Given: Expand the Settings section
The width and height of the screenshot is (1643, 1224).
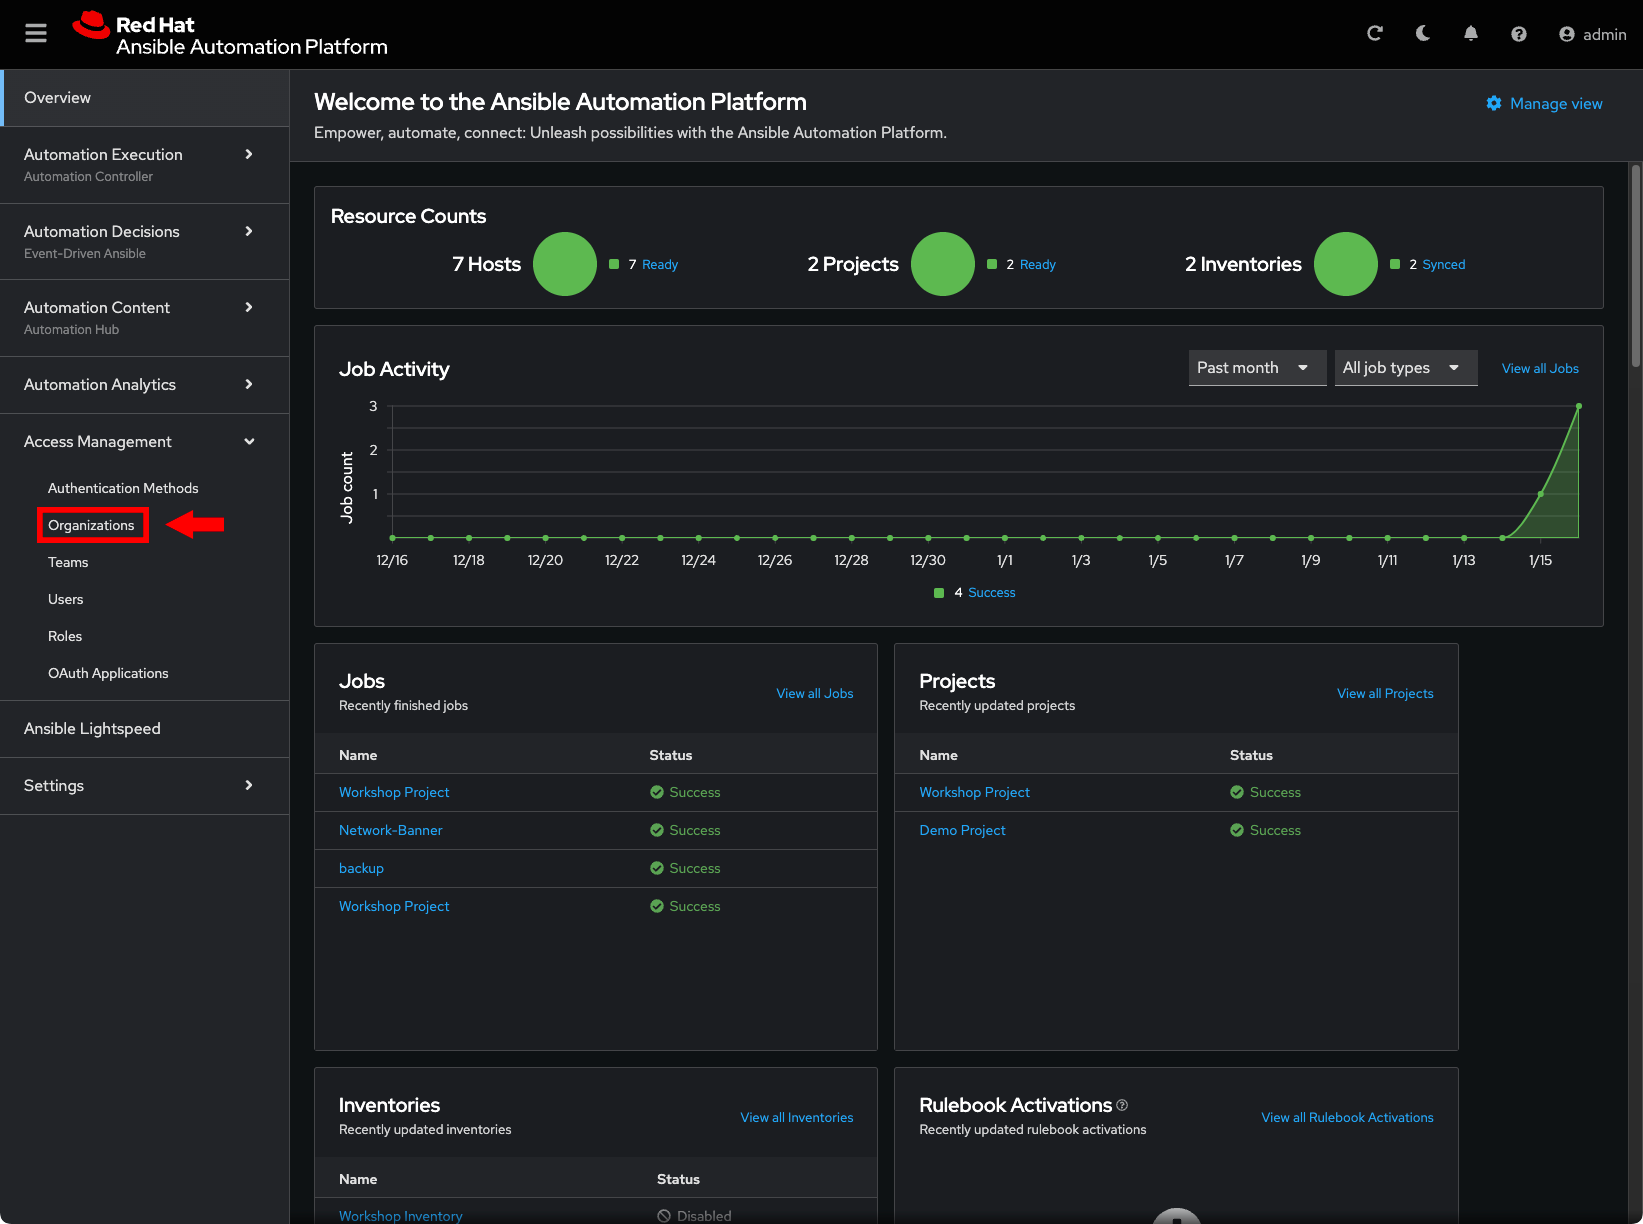Looking at the screenshot, I should (x=146, y=786).
